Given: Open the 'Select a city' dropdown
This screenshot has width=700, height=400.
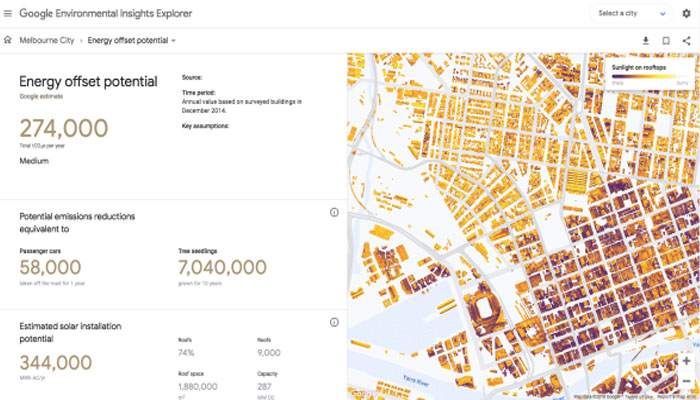Looking at the screenshot, I should click(632, 14).
